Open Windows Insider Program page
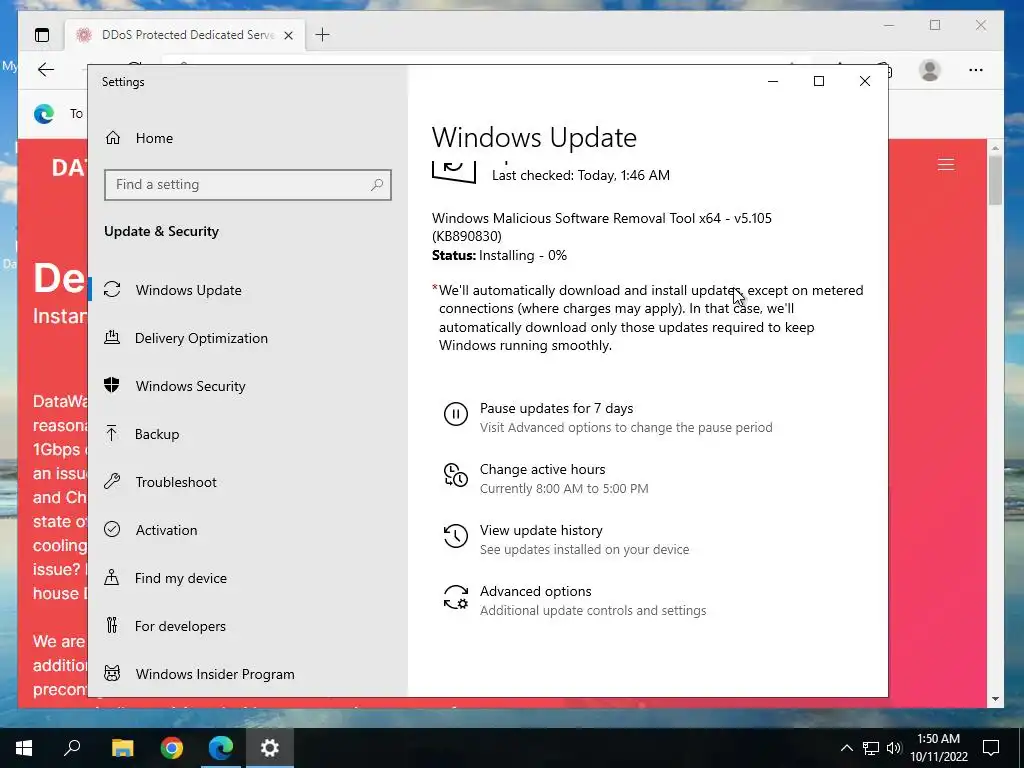 (215, 674)
